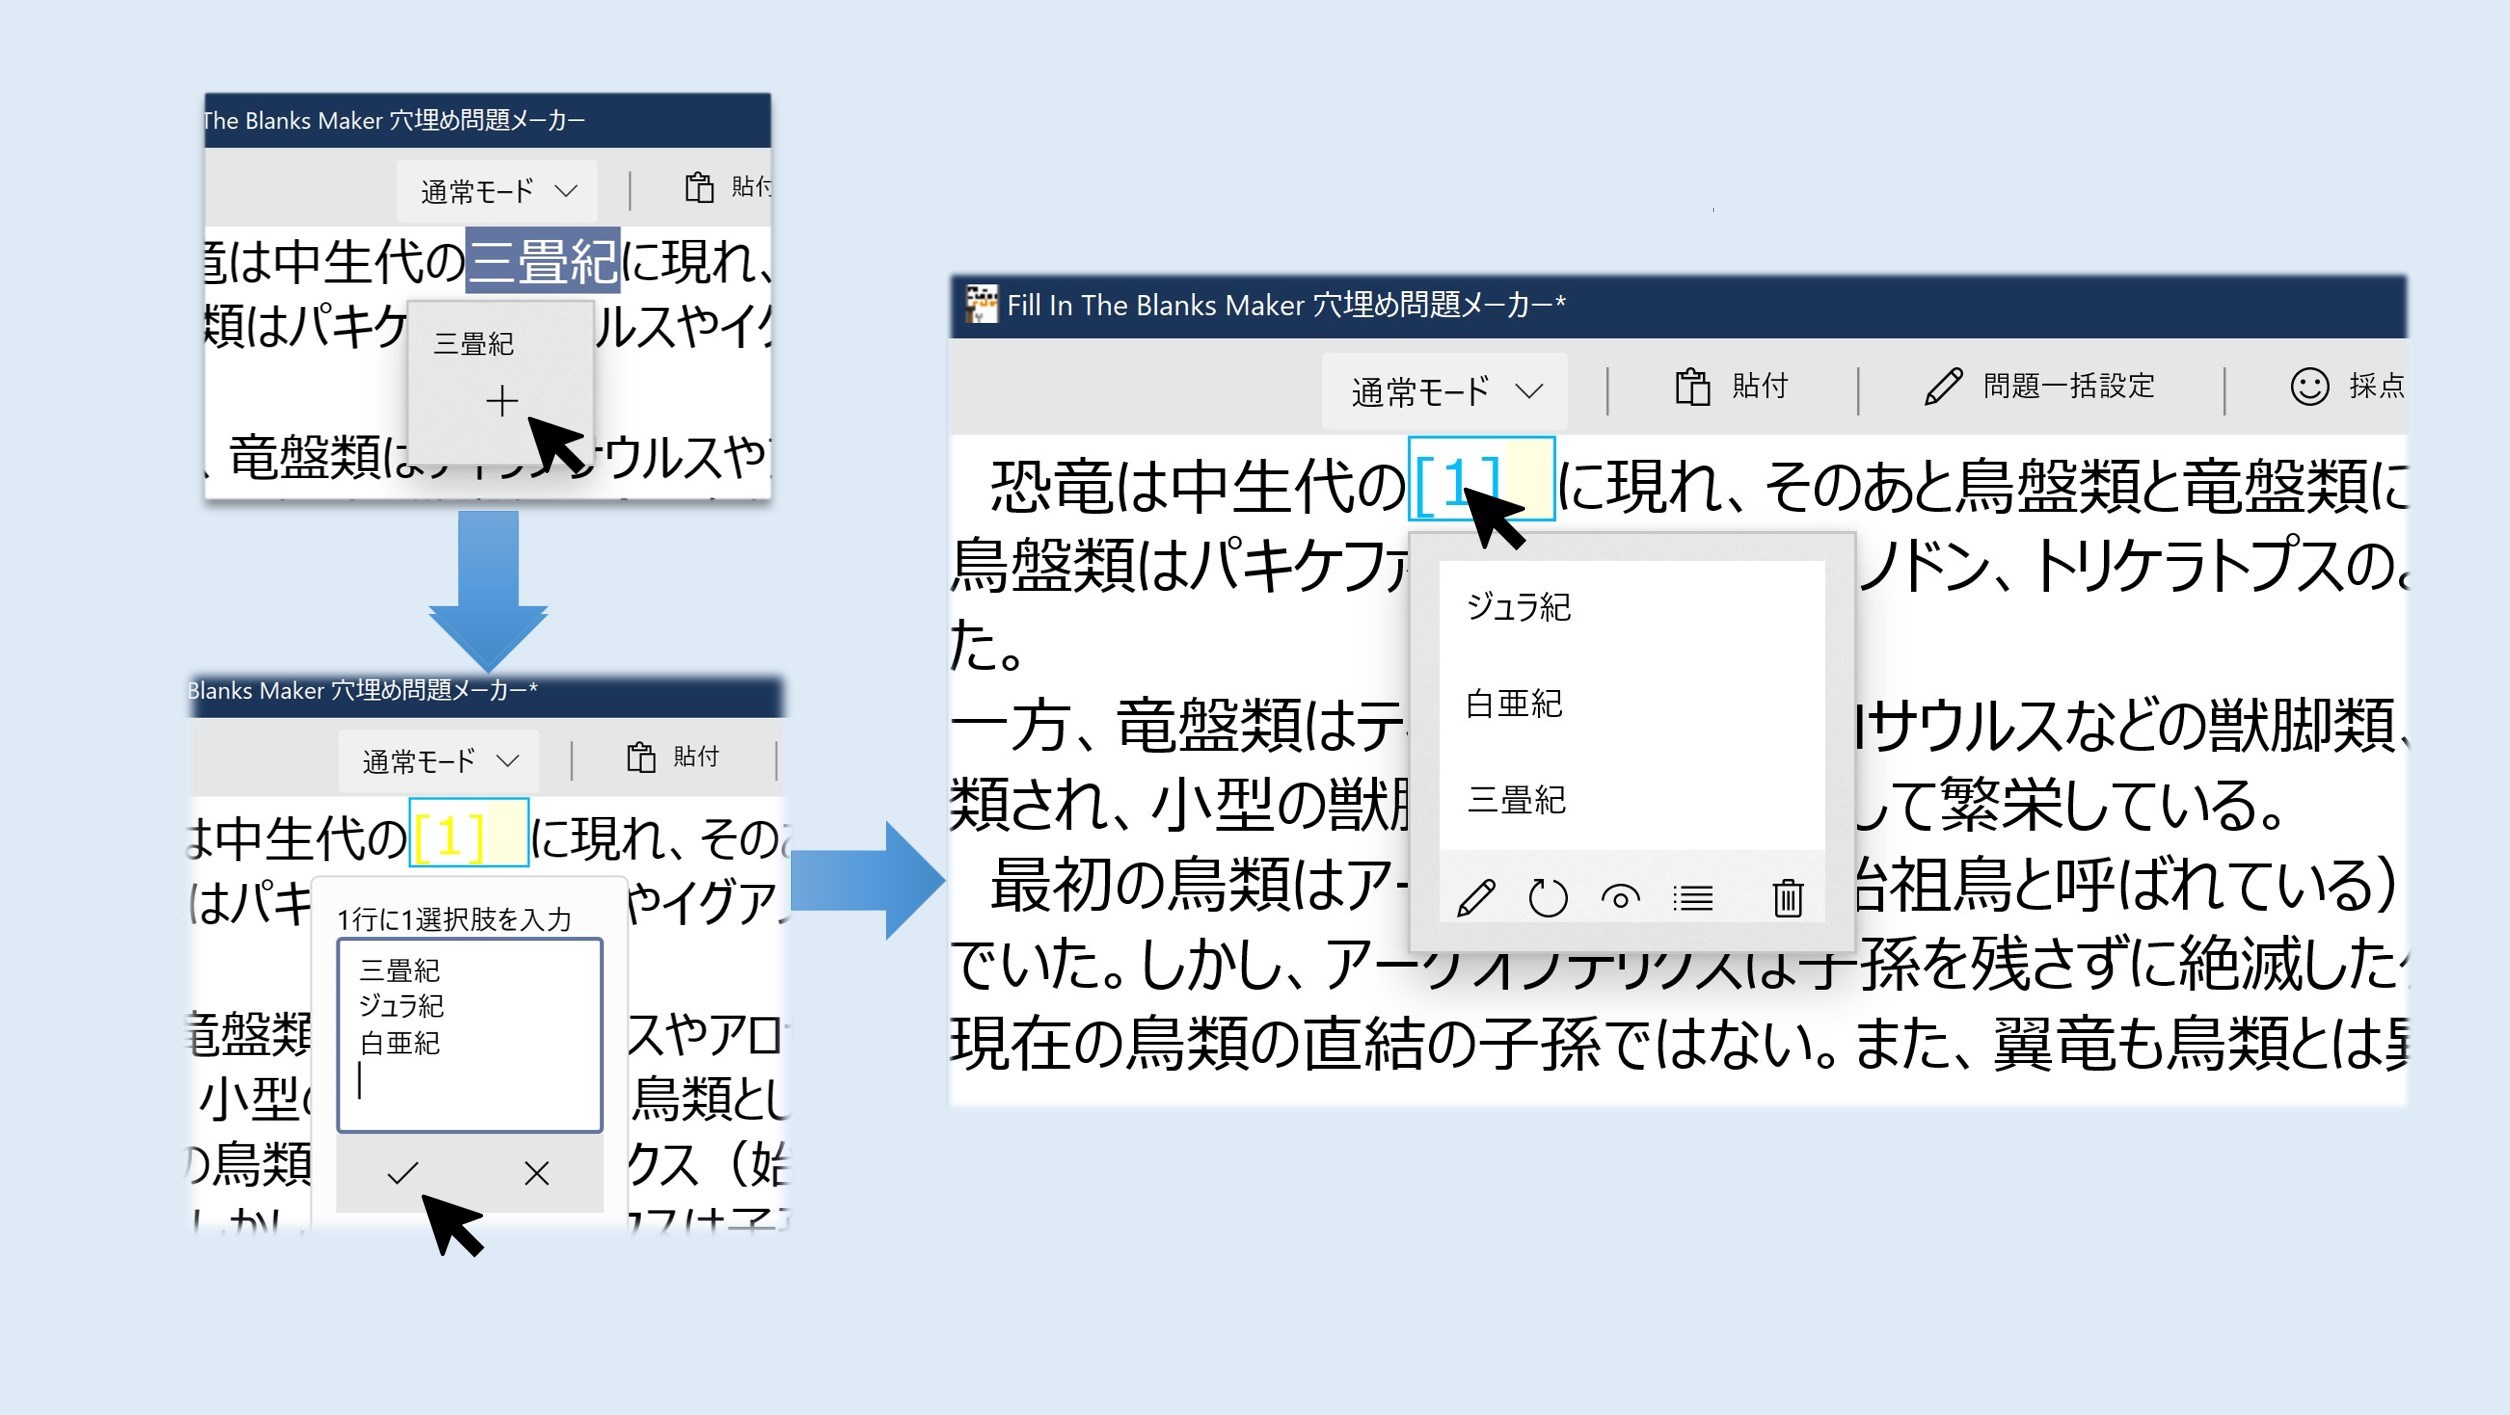The image size is (2510, 1415).
Task: Open 通常モード dropdown in large window
Action: [1445, 391]
